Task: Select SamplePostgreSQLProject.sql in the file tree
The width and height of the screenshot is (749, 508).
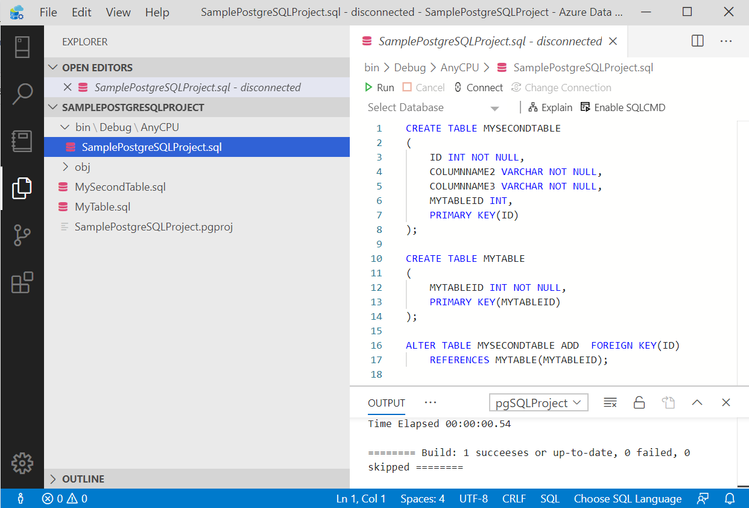Action: pyautogui.click(x=197, y=147)
